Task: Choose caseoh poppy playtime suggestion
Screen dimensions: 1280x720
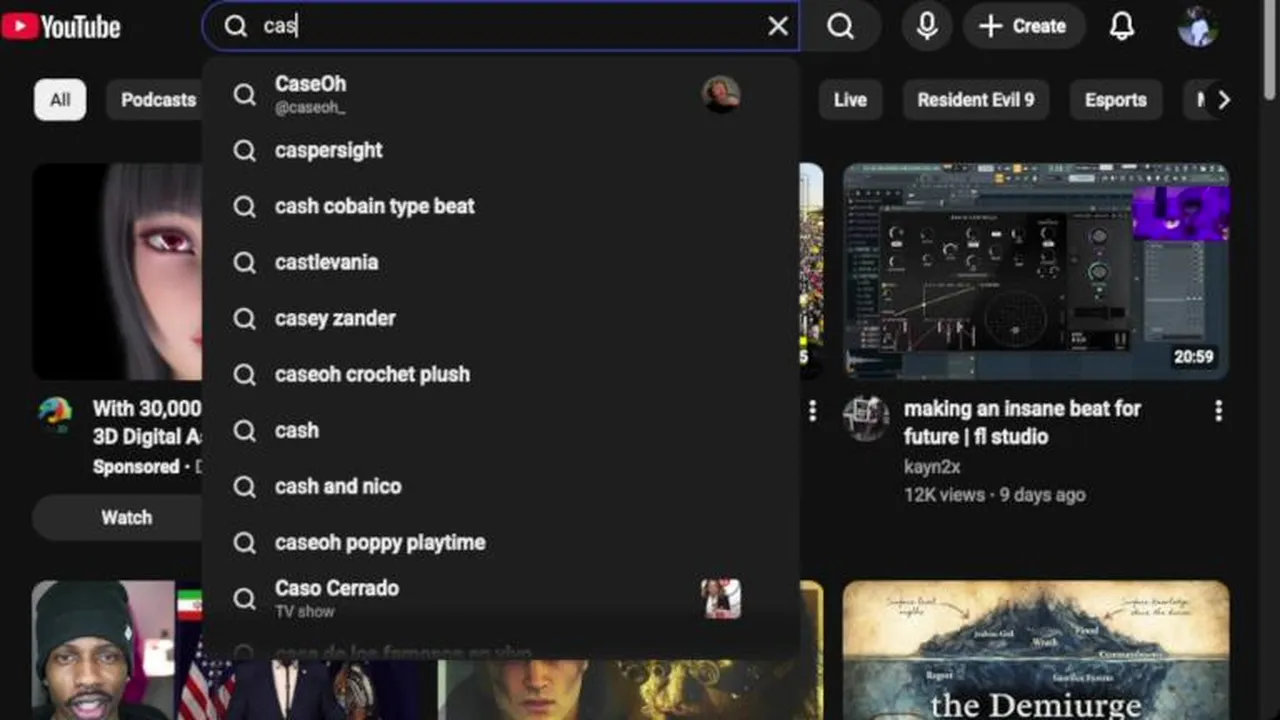Action: [500, 542]
